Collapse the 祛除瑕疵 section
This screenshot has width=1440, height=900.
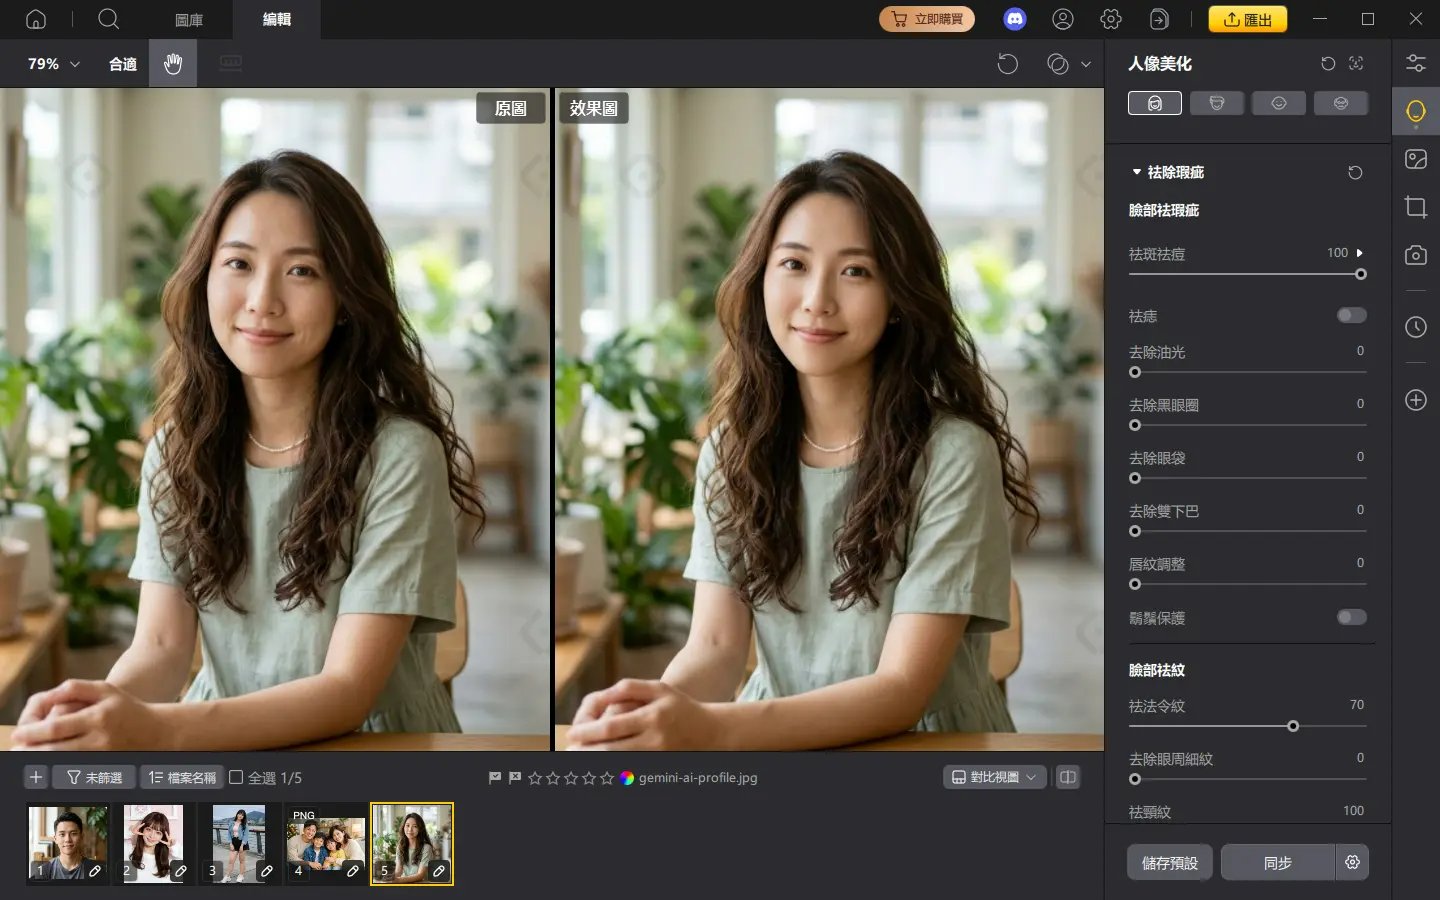tap(1137, 171)
